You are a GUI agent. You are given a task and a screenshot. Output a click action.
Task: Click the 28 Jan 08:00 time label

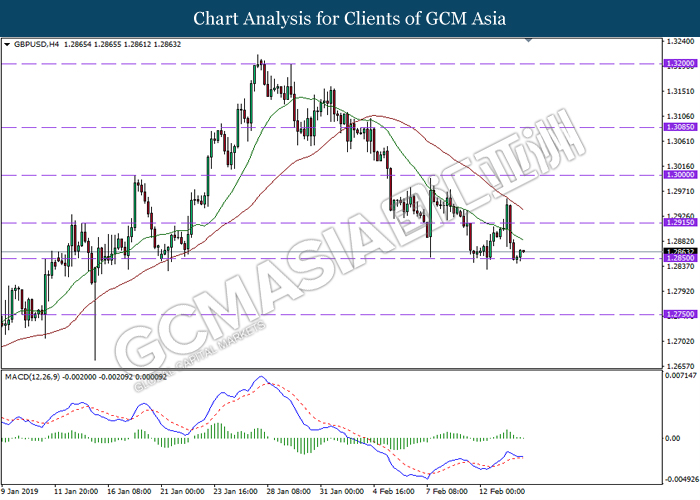[289, 492]
